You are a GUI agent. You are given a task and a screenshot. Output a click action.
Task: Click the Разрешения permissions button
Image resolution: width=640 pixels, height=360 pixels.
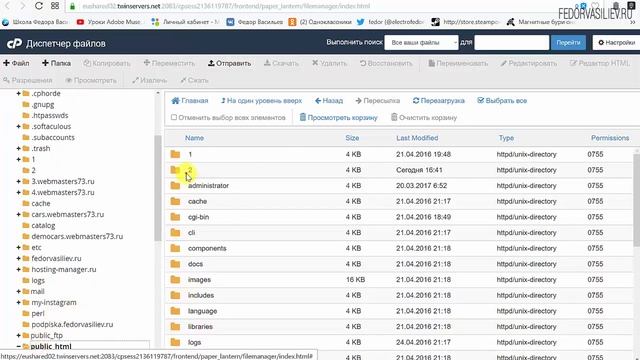tap(28, 80)
